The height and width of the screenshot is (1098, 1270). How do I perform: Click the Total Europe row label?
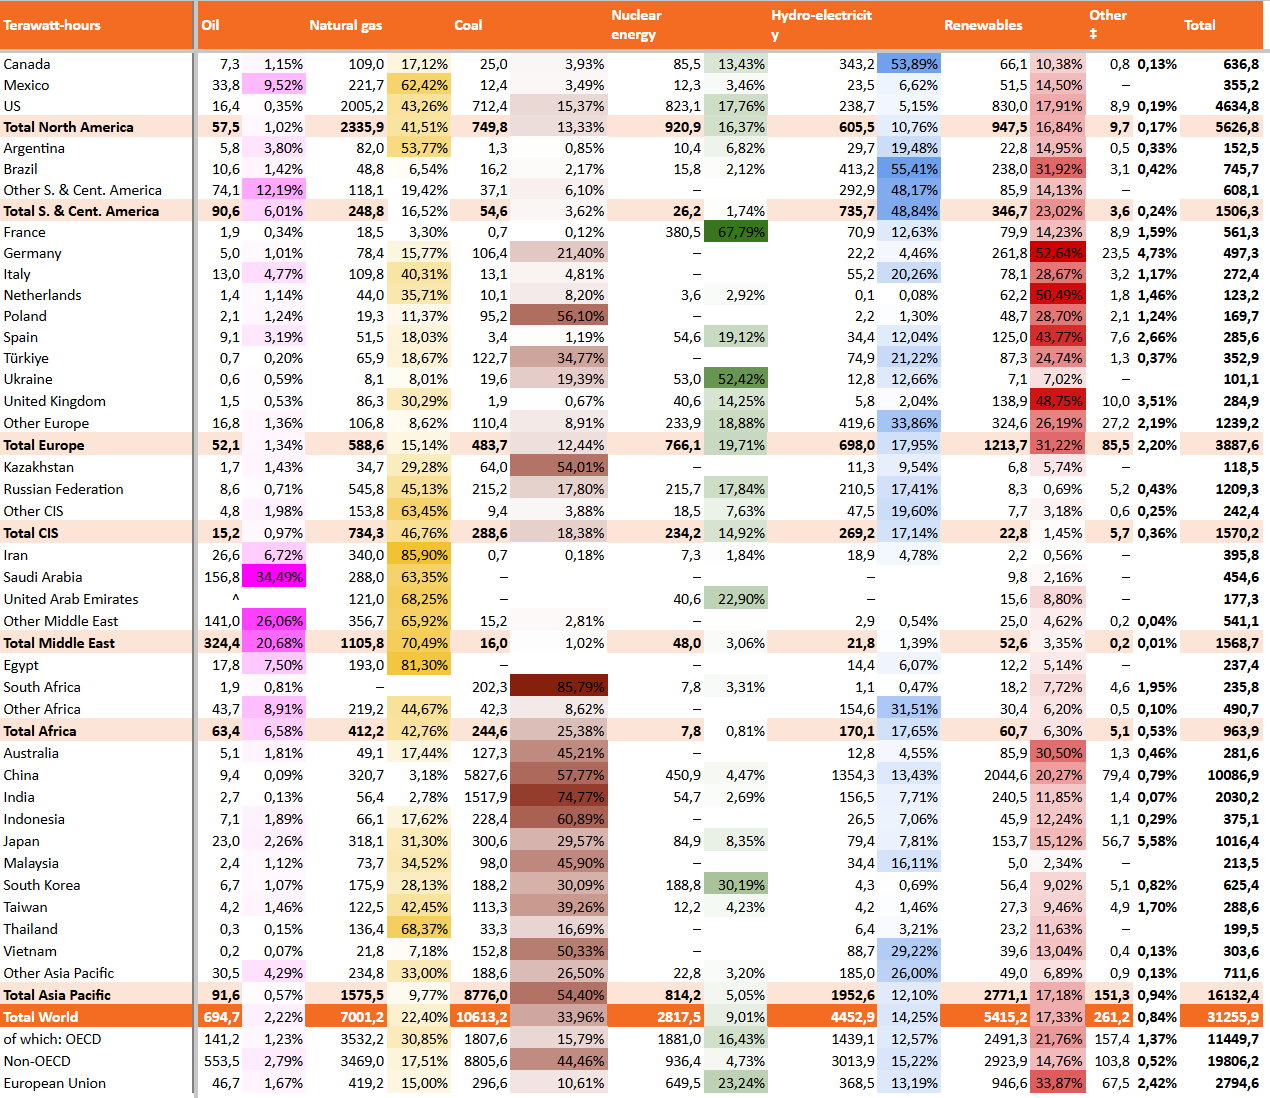tap(44, 445)
